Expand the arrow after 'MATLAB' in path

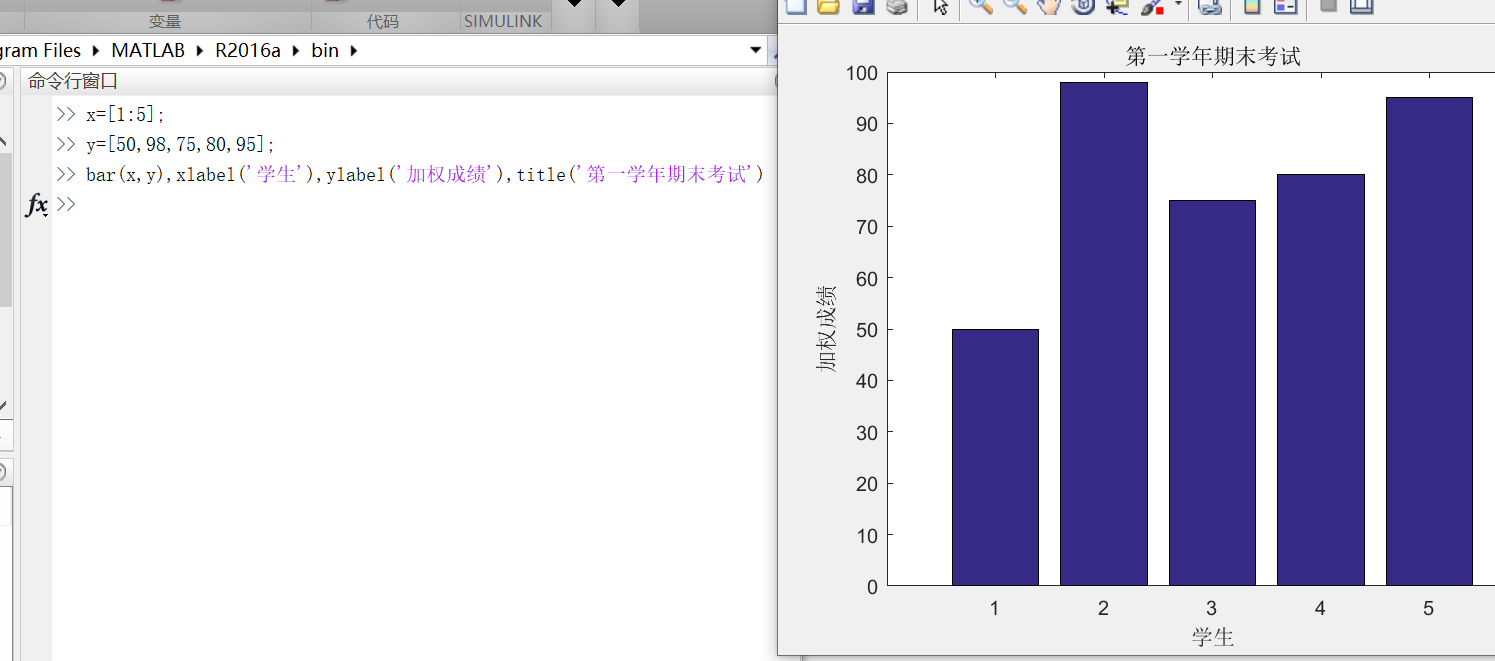tap(198, 51)
